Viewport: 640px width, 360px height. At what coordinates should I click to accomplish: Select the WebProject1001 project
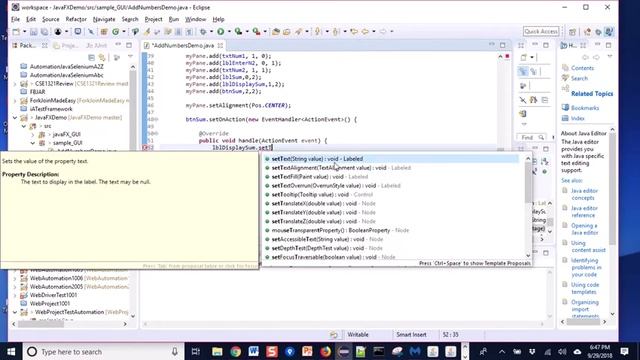(50, 304)
